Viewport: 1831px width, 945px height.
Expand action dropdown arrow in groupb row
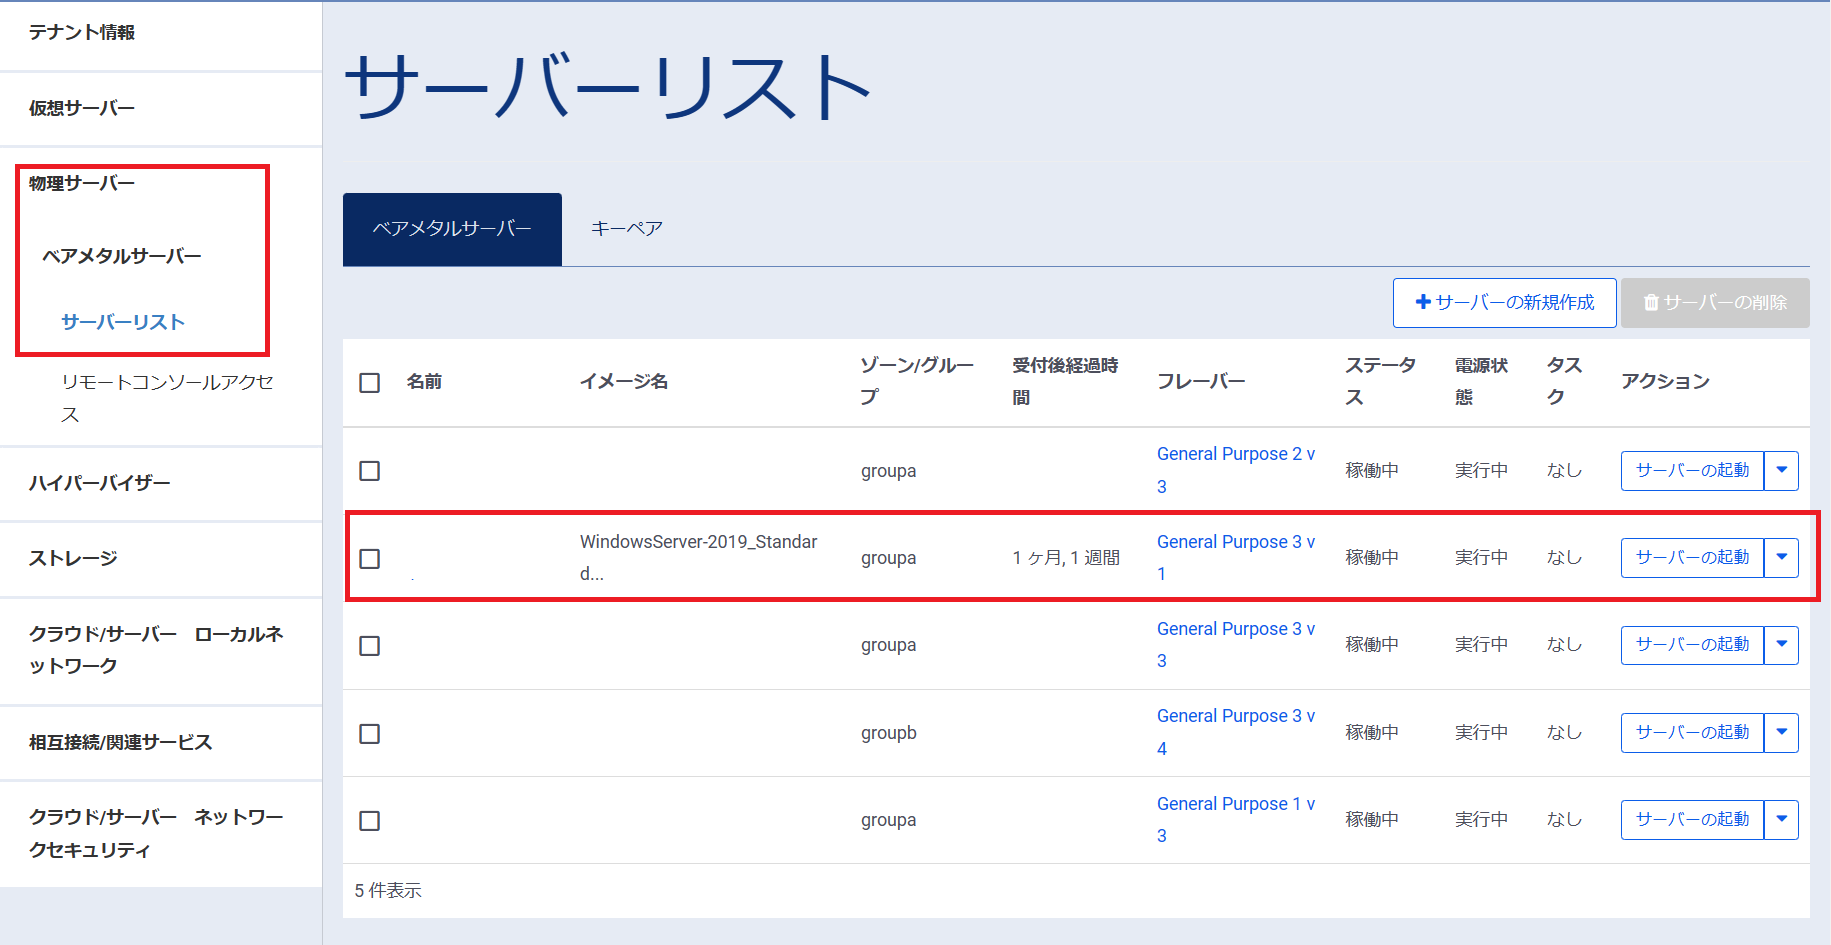click(x=1781, y=733)
